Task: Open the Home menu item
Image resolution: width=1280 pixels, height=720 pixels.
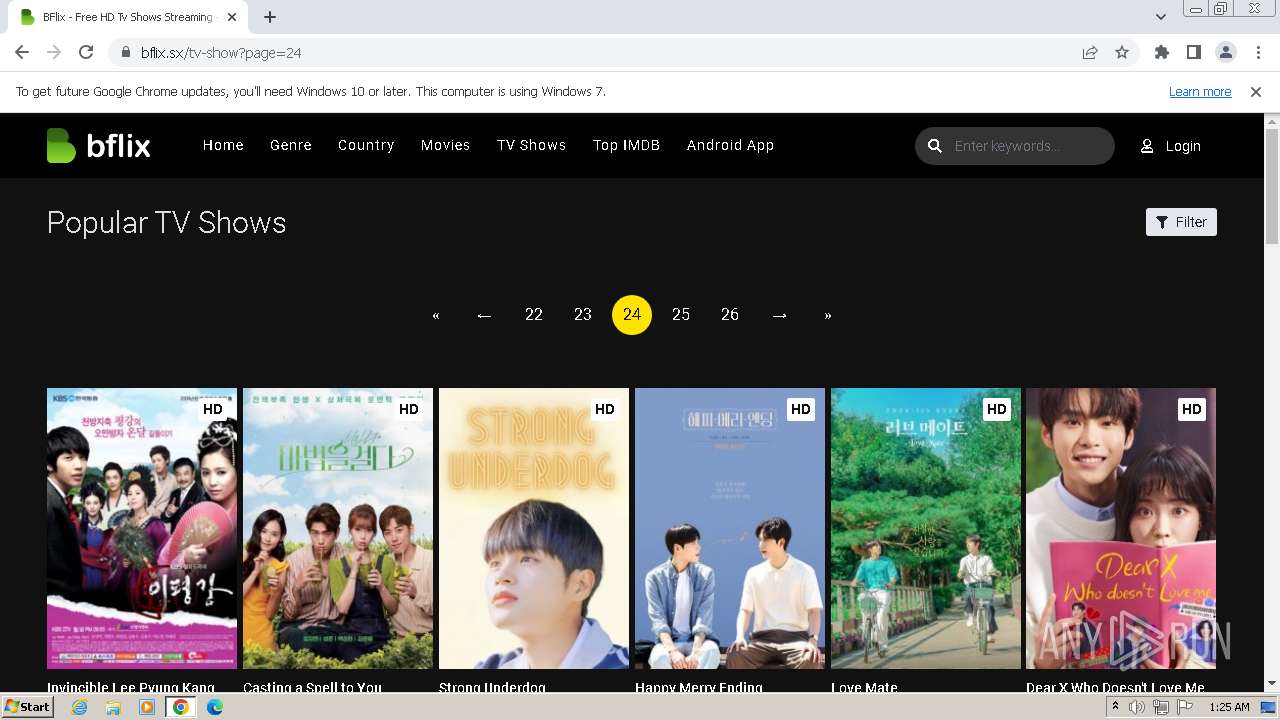Action: 223,145
